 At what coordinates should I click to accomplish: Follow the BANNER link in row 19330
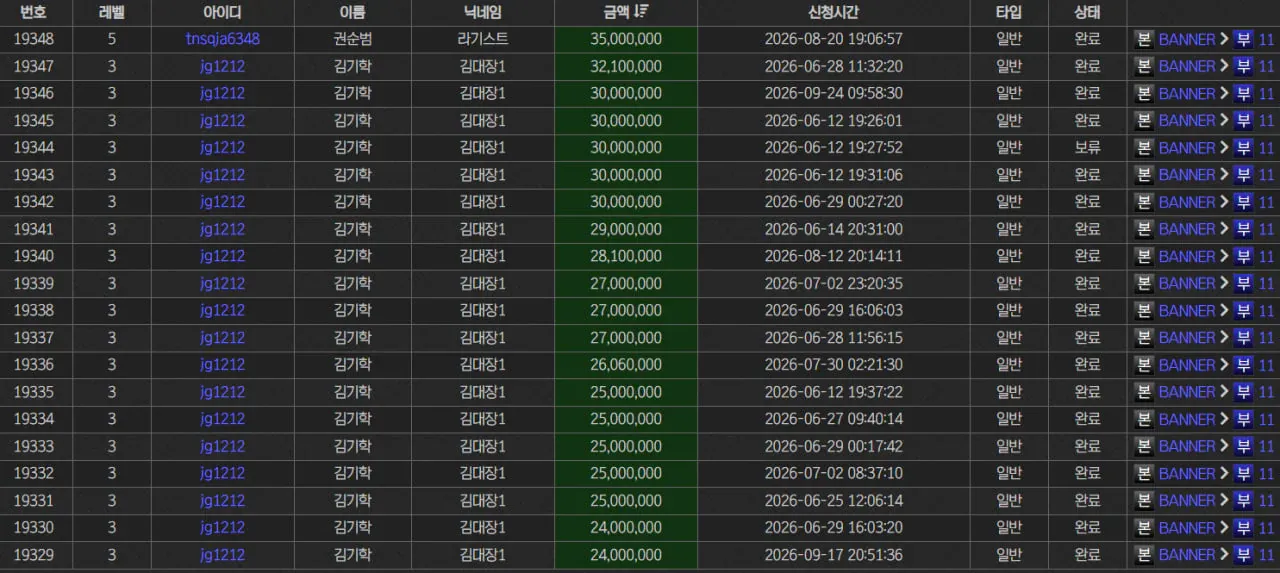point(1187,527)
